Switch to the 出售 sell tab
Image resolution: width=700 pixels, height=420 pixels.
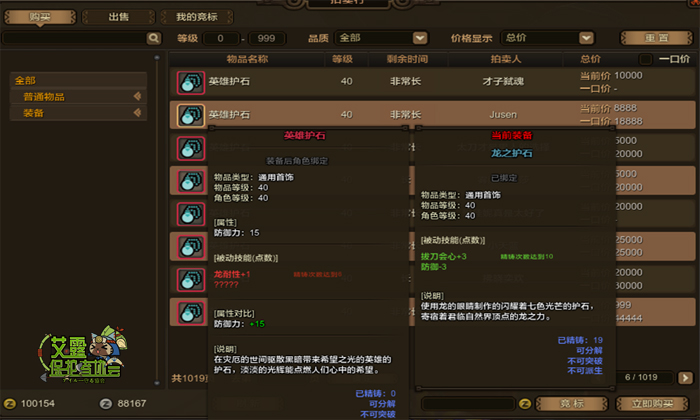(119, 17)
